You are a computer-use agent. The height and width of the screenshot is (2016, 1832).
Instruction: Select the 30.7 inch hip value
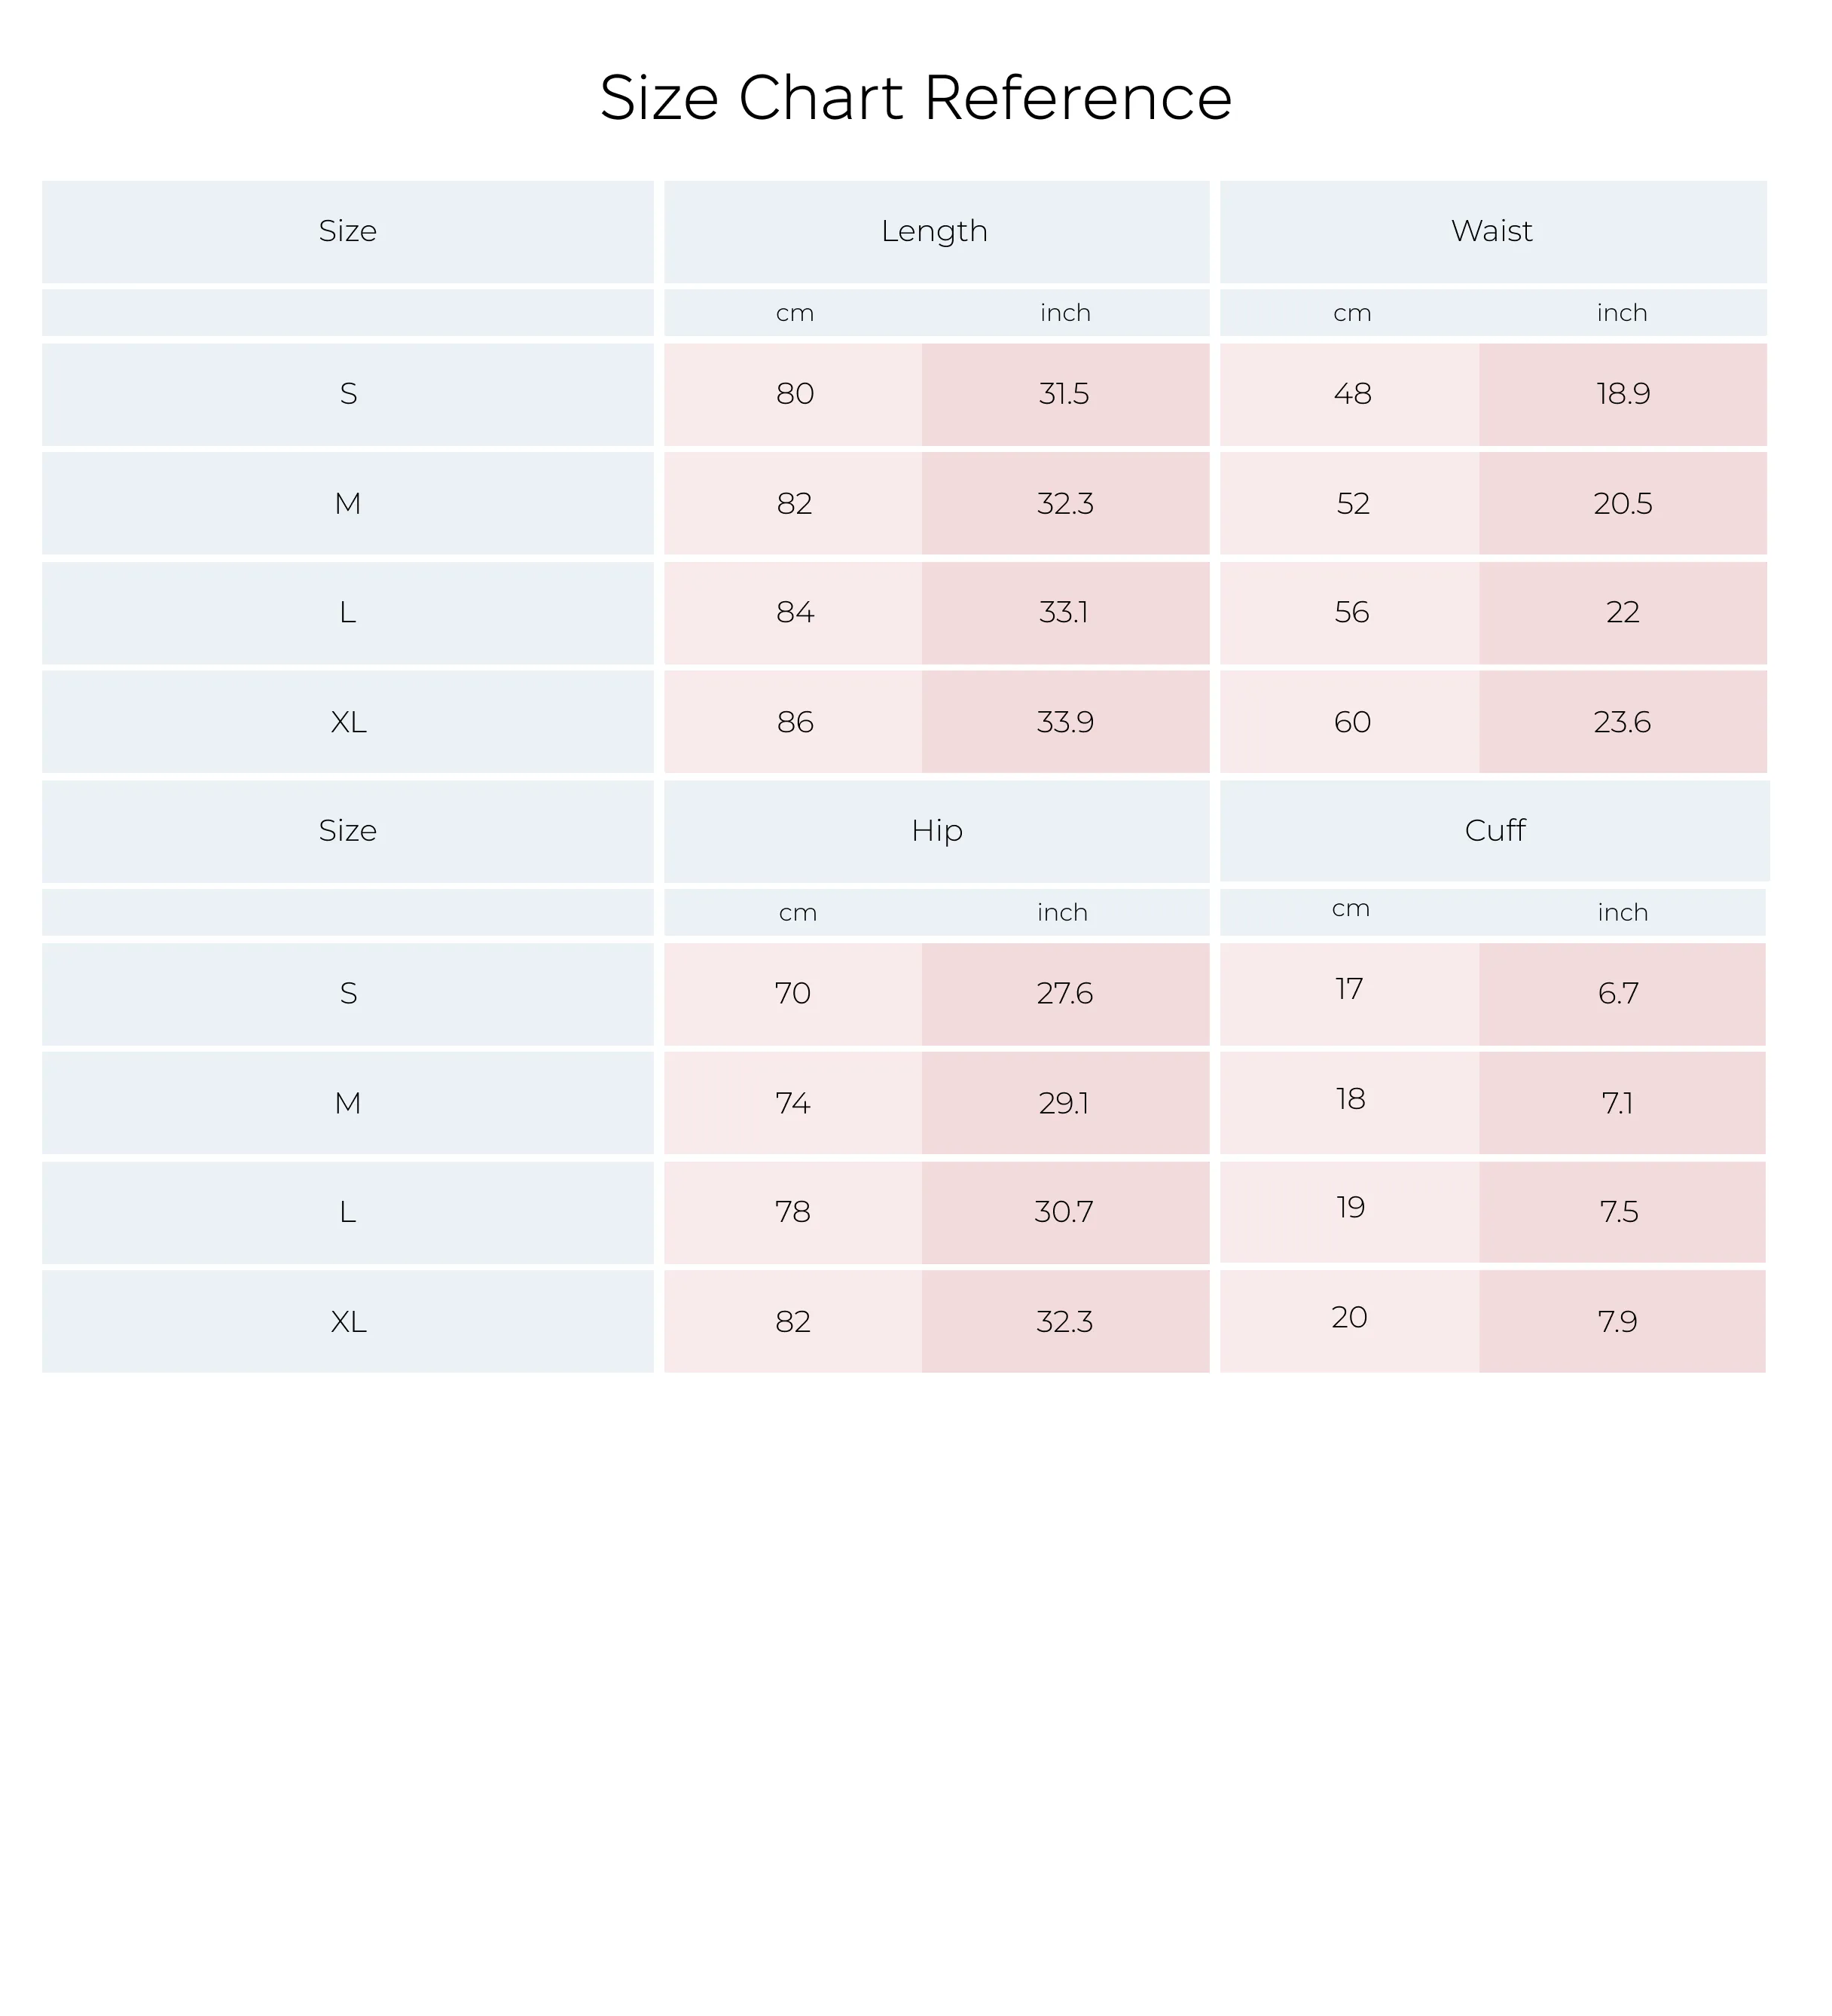[1065, 1213]
